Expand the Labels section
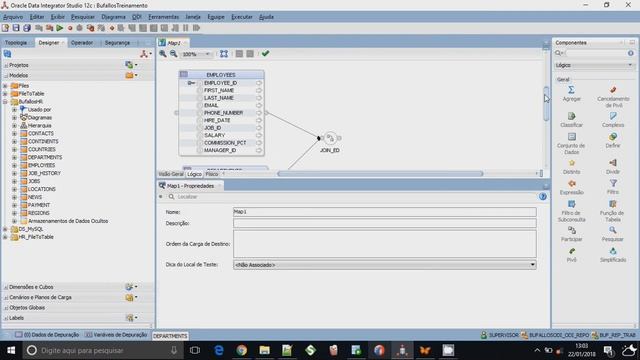Screen dimensions: 640x360 click(6, 318)
